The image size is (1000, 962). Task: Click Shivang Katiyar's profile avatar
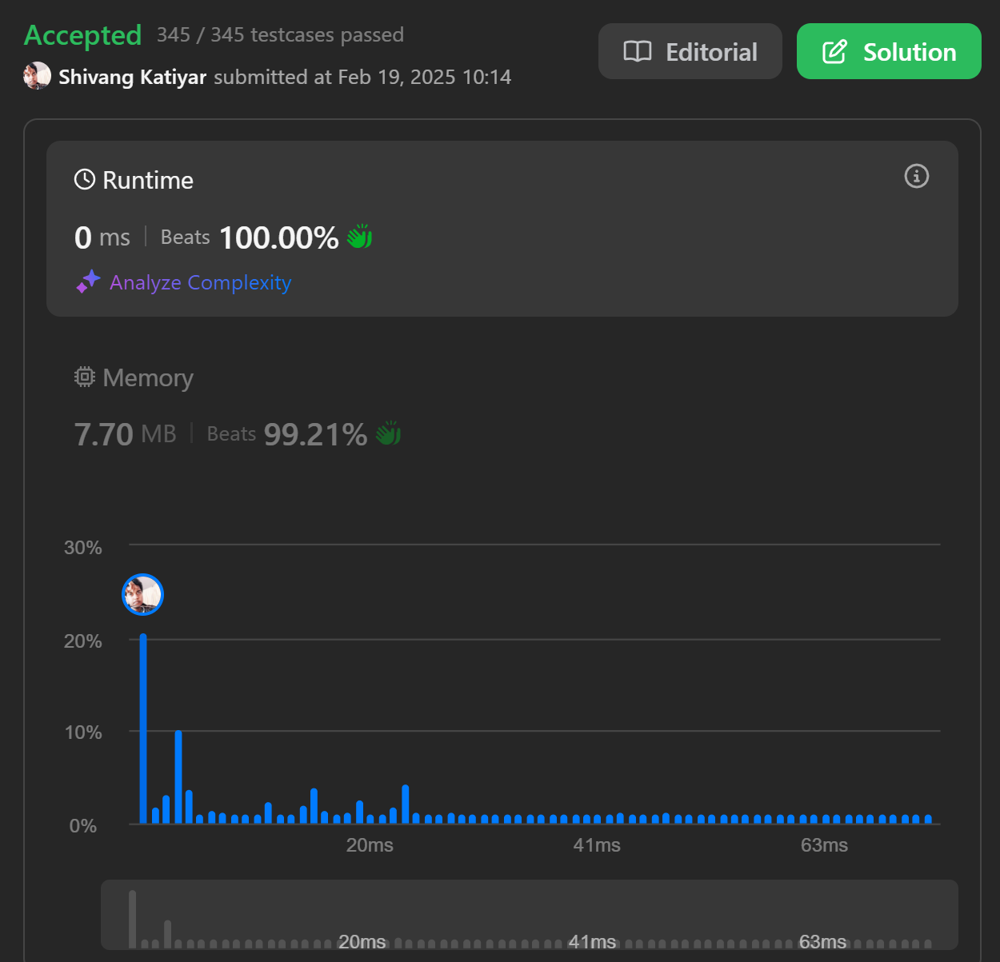pyautogui.click(x=37, y=76)
